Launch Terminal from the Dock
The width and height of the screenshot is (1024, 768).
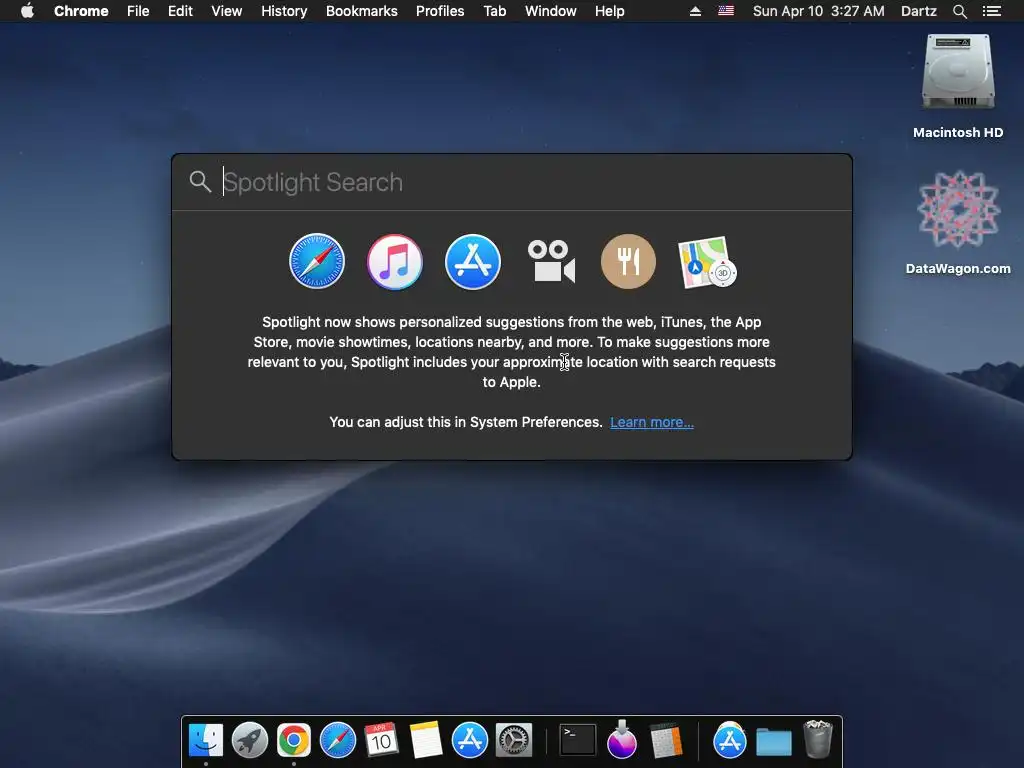click(578, 740)
